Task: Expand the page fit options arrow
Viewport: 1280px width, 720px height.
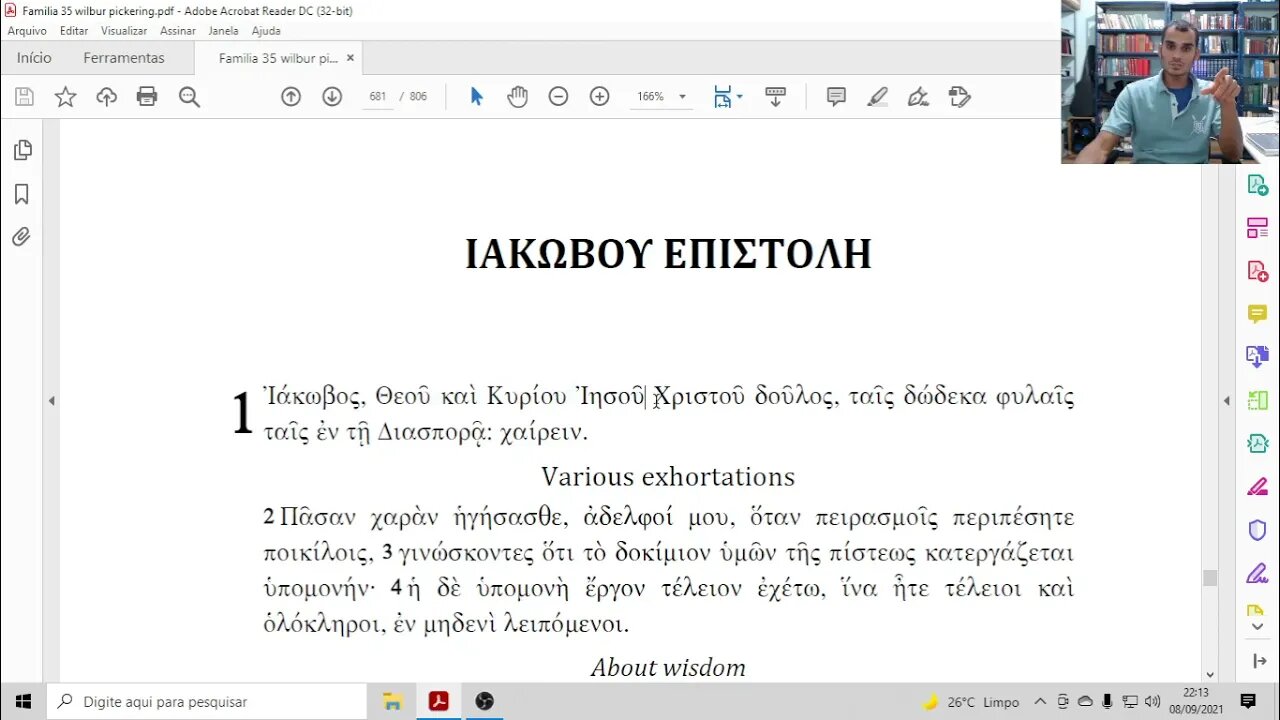Action: (739, 97)
